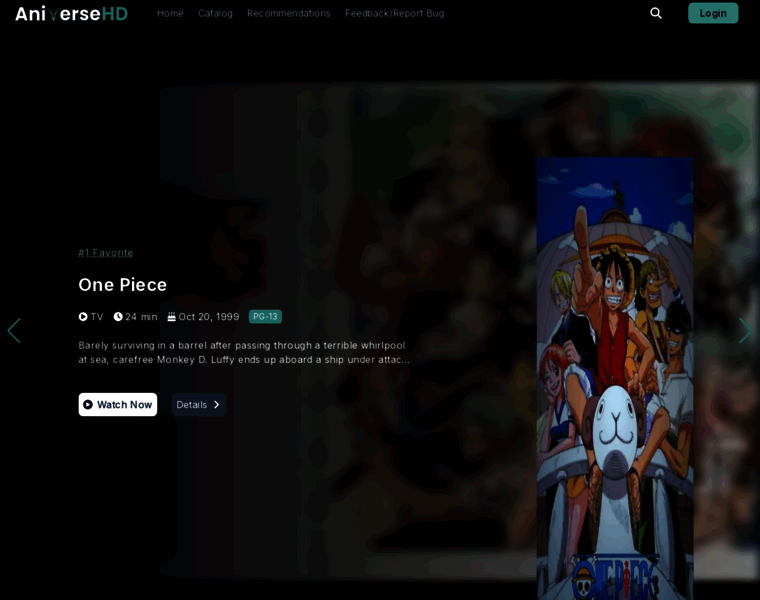Open the One Piece poster image

[x=615, y=378]
